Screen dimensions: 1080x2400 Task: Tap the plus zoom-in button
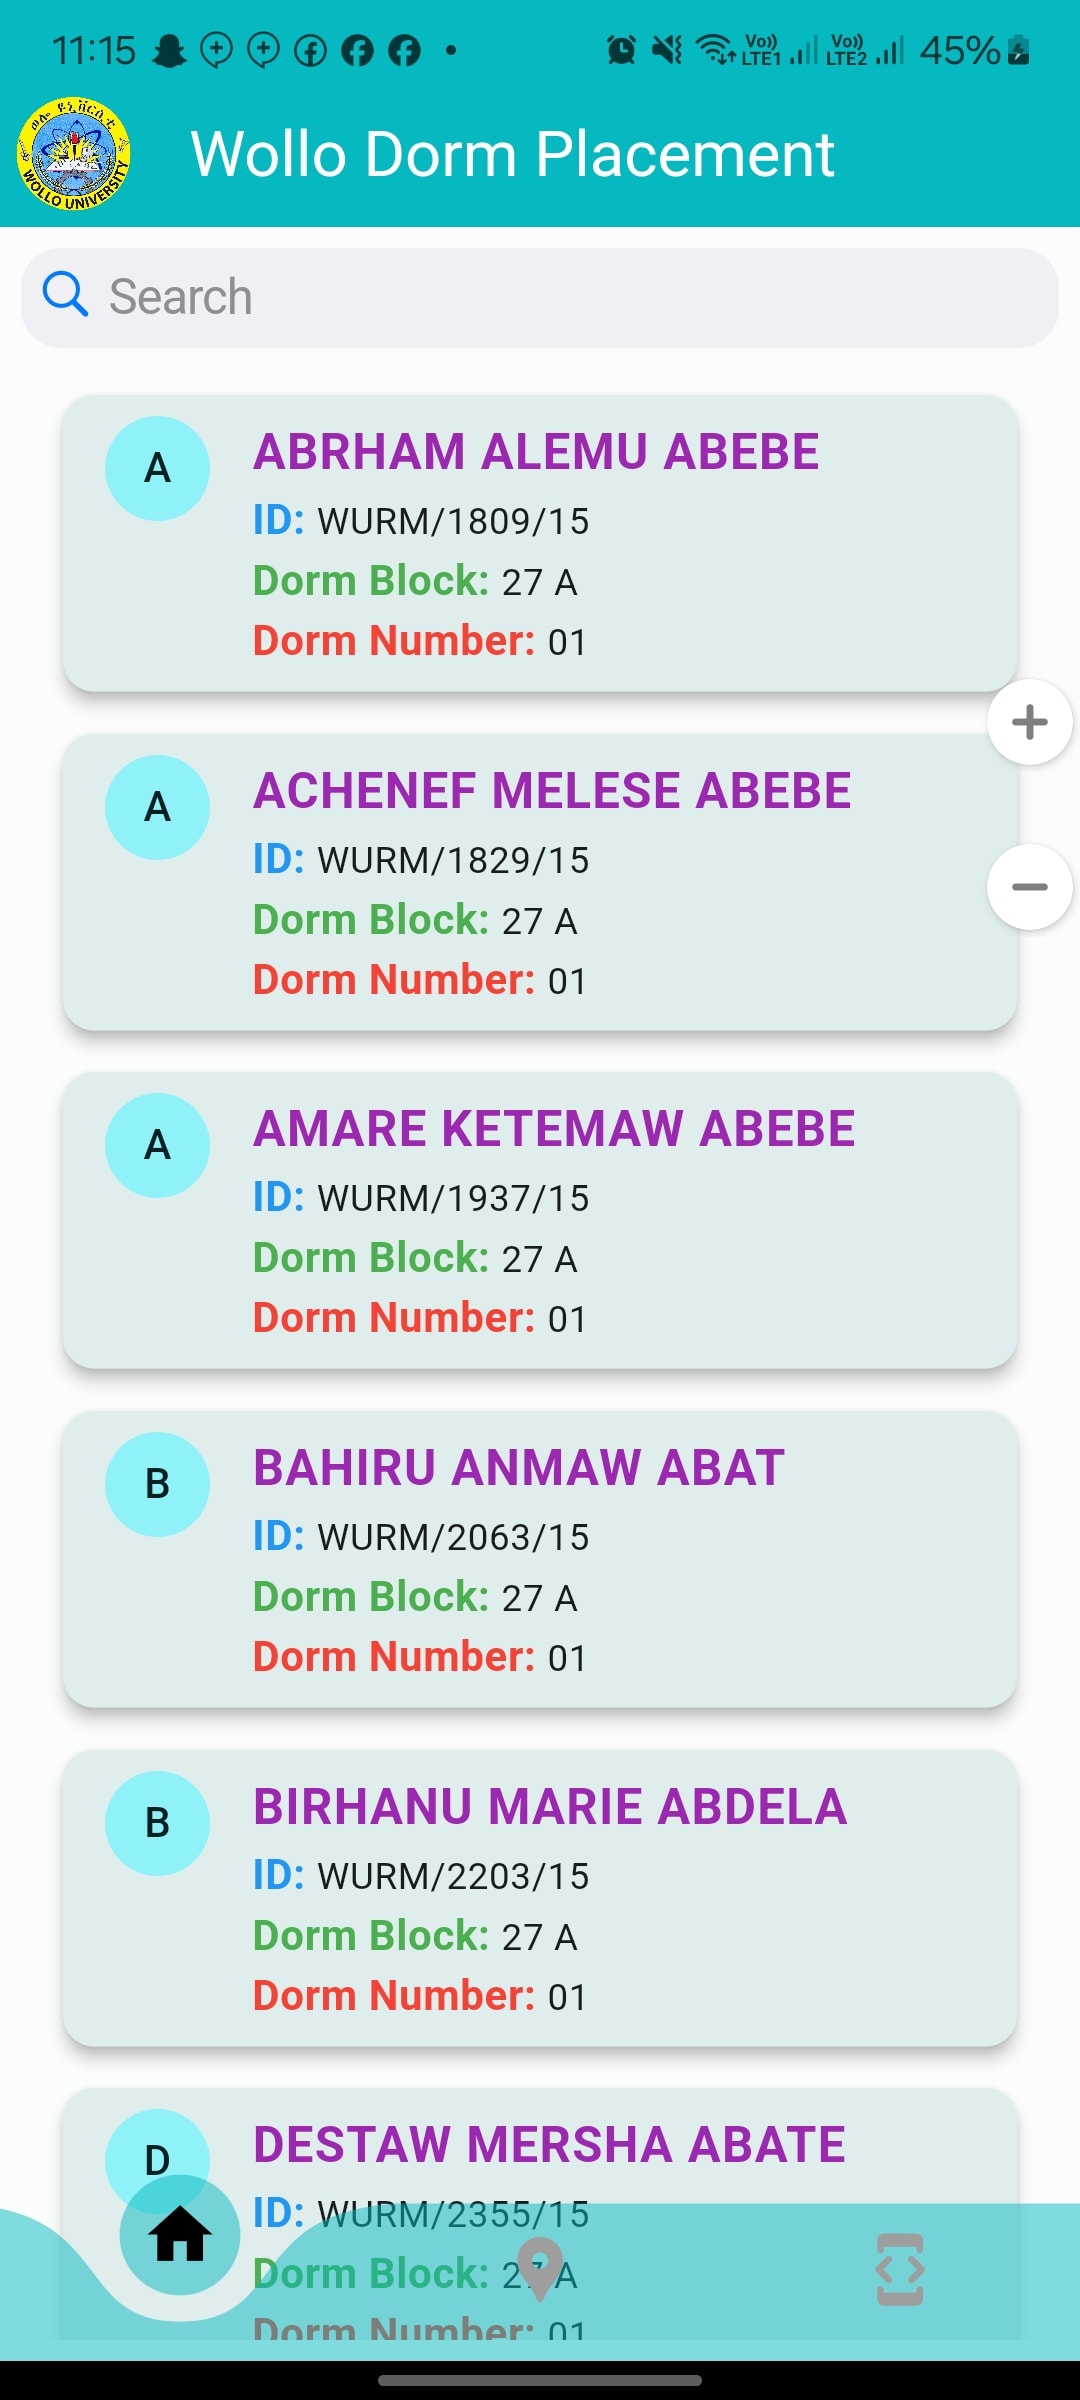click(x=1030, y=722)
